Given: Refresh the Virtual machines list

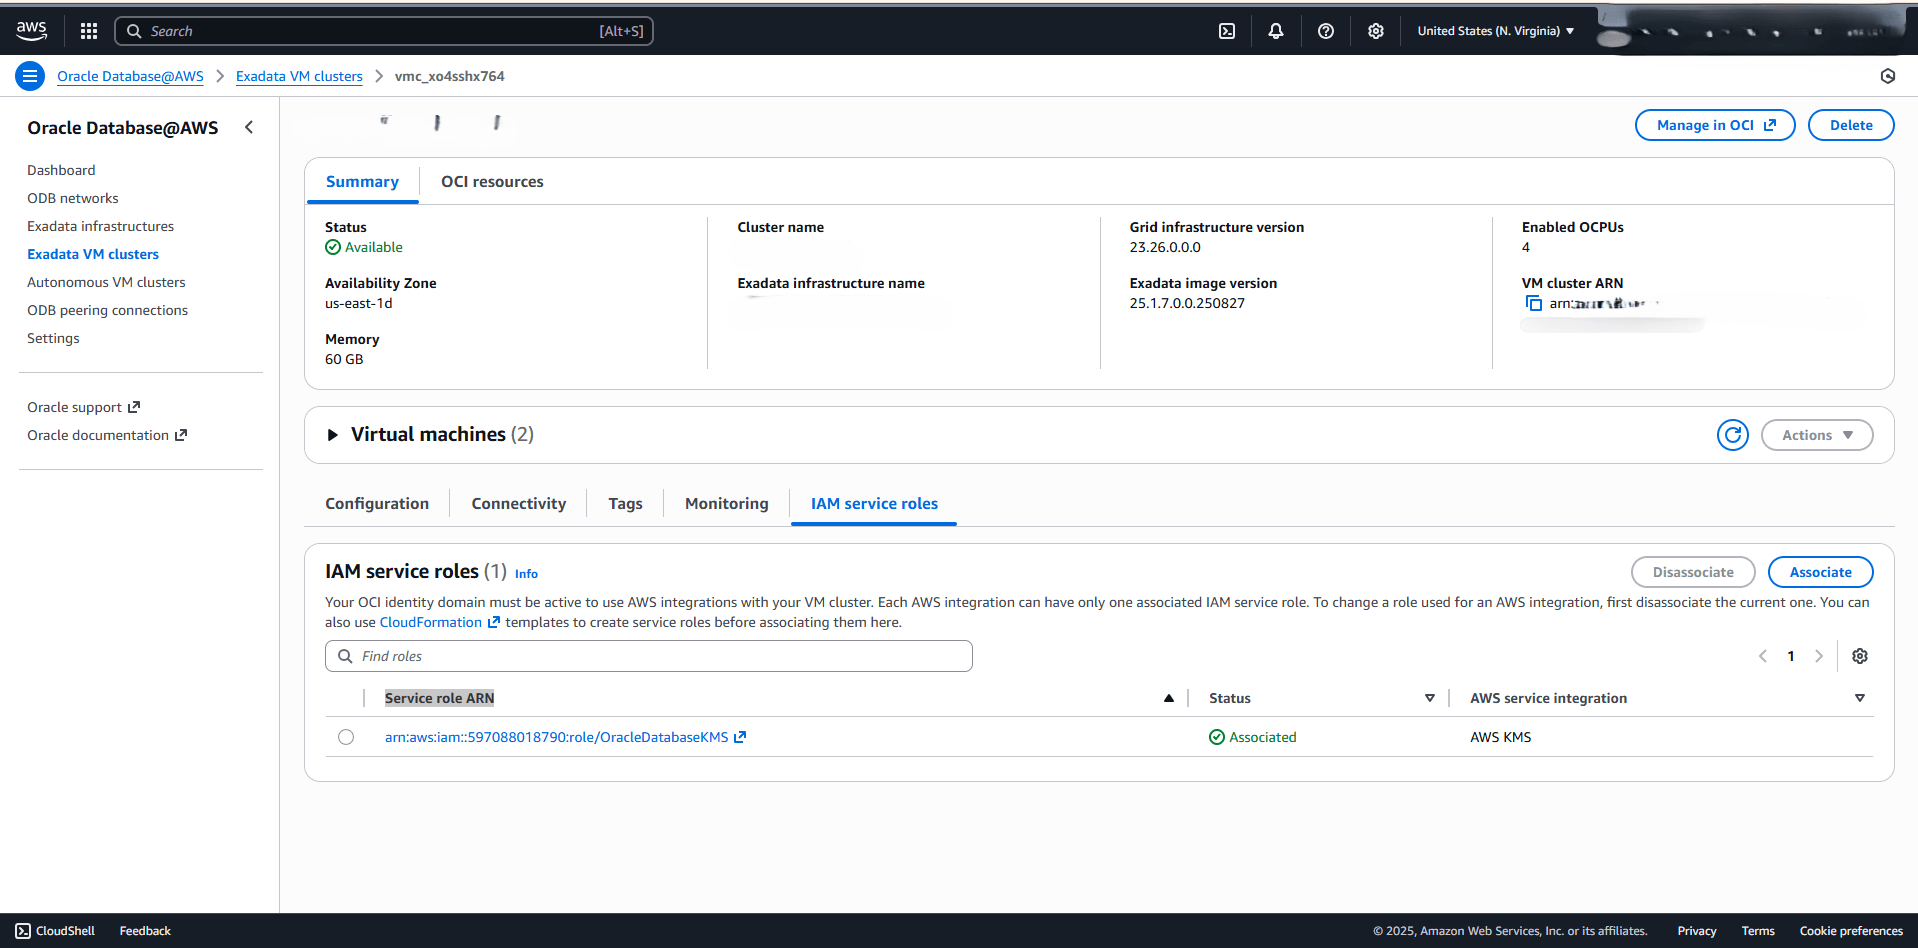Looking at the screenshot, I should 1732,434.
